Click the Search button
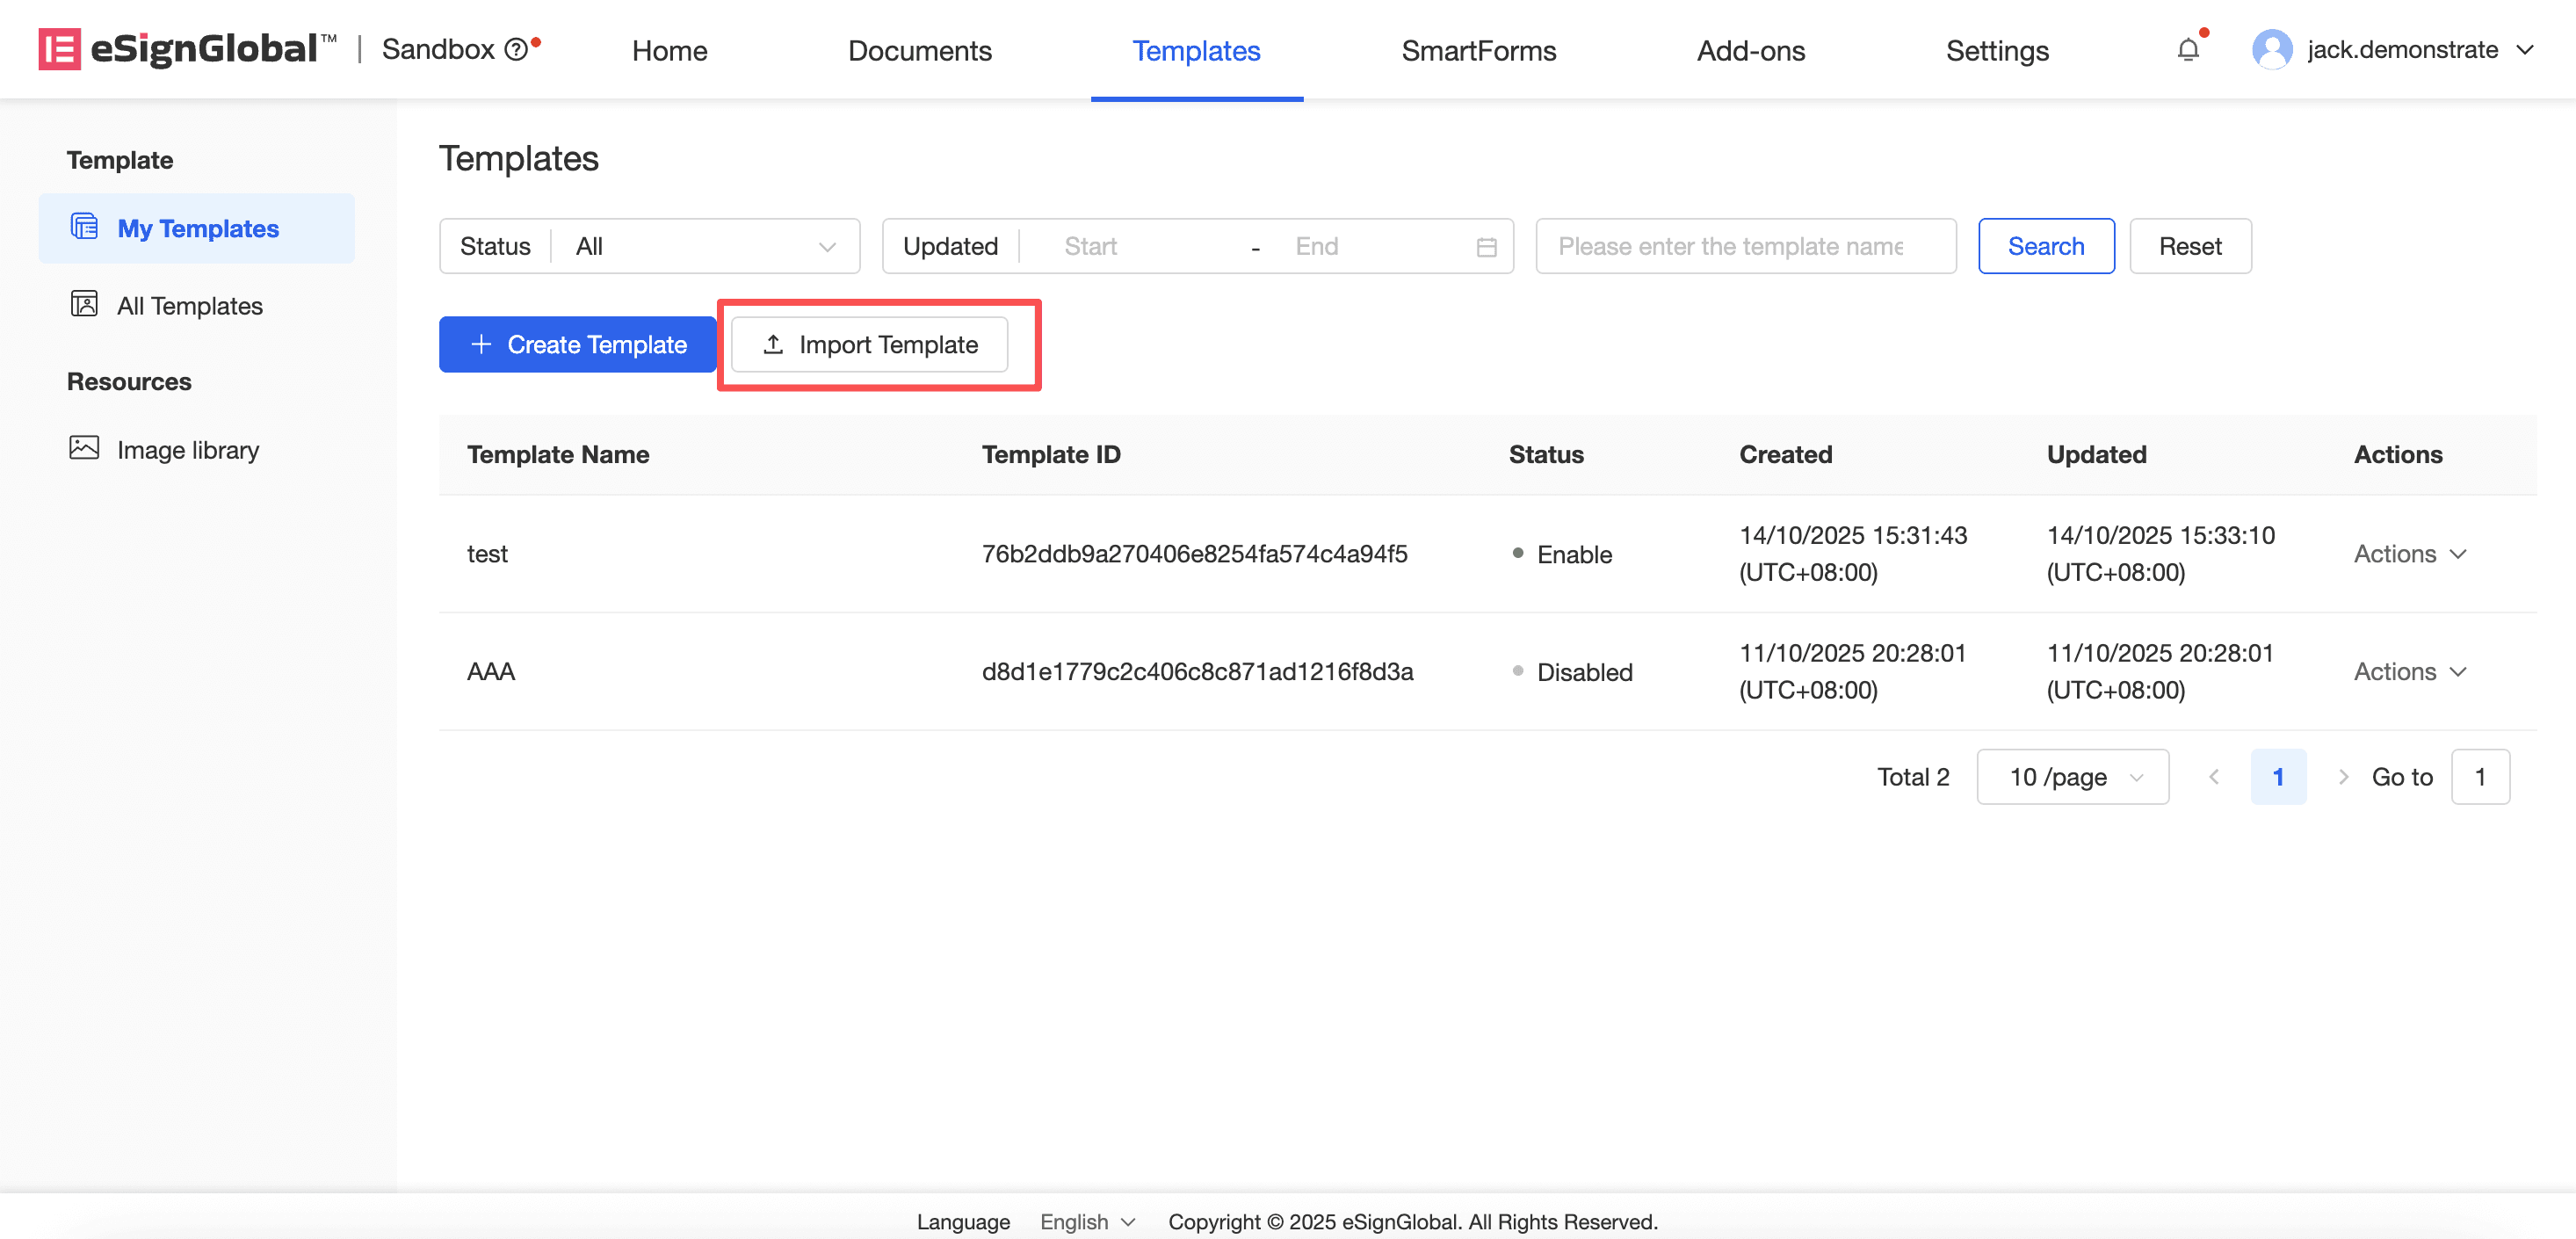Image resolution: width=2576 pixels, height=1239 pixels. click(x=2045, y=247)
